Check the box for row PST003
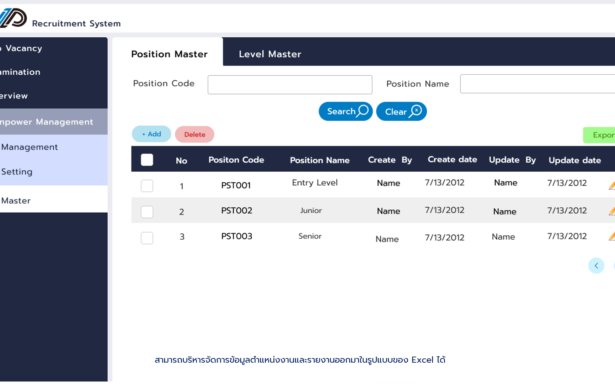Screen dimensions: 615x384 (147, 238)
